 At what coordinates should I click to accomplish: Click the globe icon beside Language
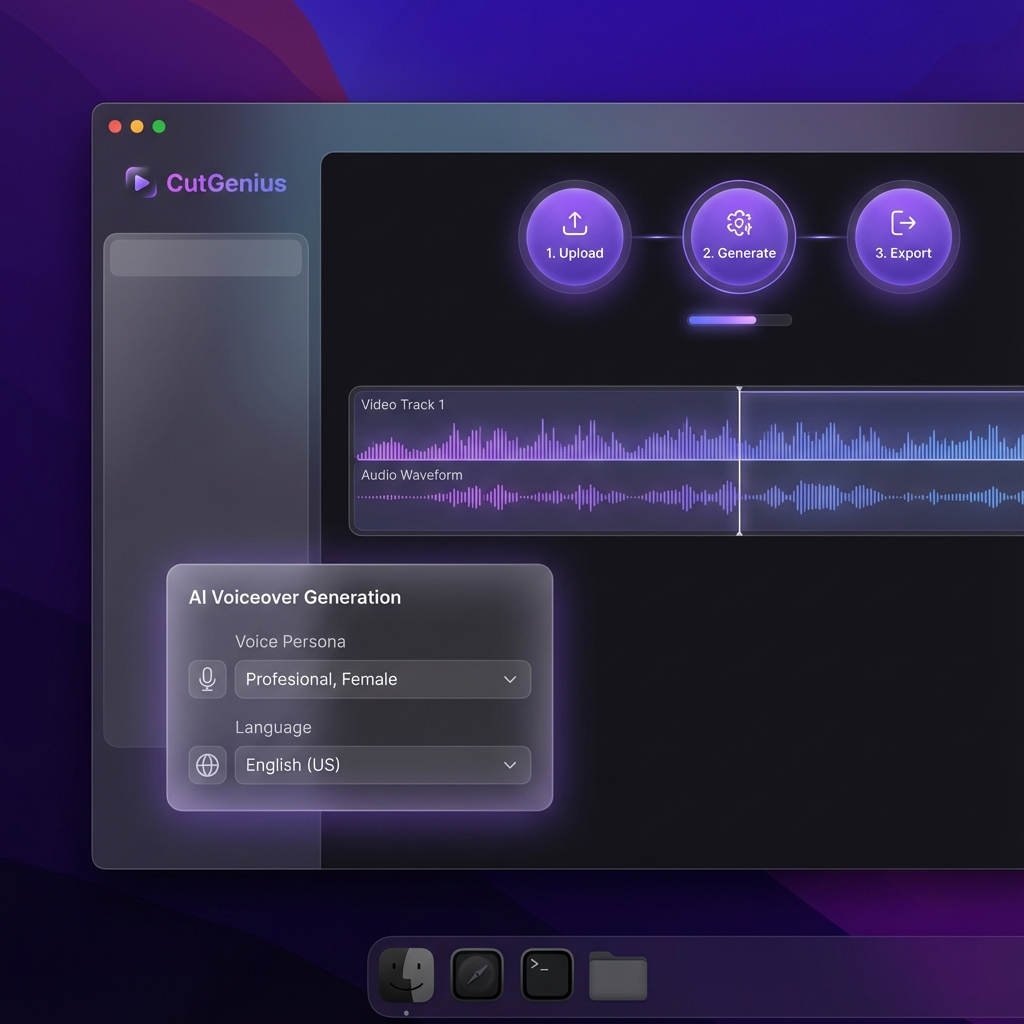click(x=207, y=765)
